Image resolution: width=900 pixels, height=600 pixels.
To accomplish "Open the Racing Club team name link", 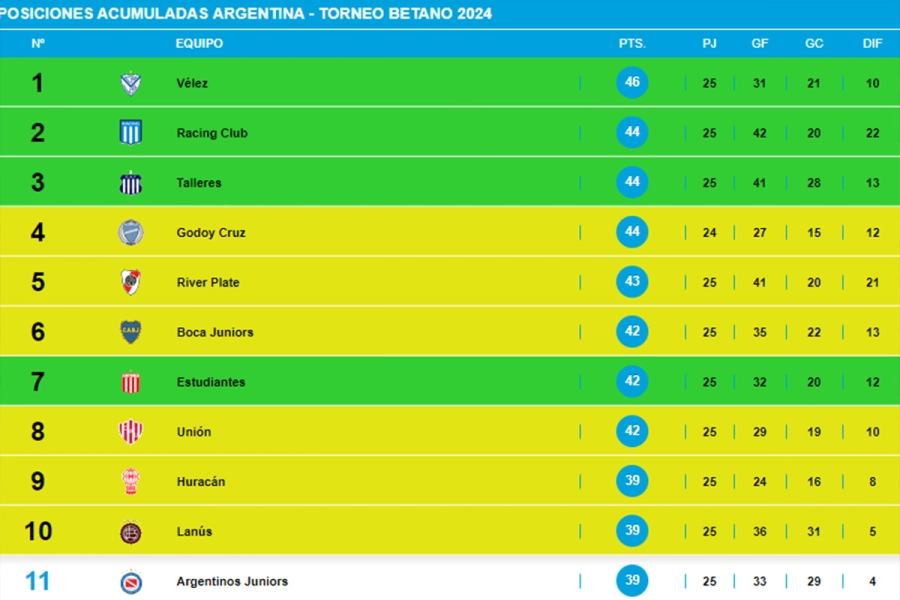I will [212, 133].
